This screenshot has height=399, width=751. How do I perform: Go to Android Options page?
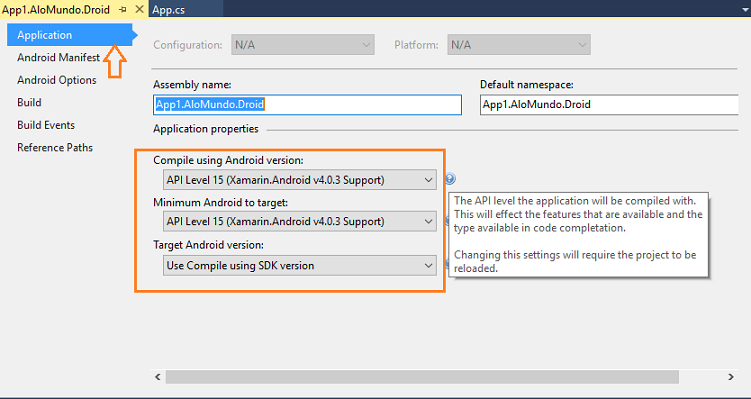coord(57,80)
